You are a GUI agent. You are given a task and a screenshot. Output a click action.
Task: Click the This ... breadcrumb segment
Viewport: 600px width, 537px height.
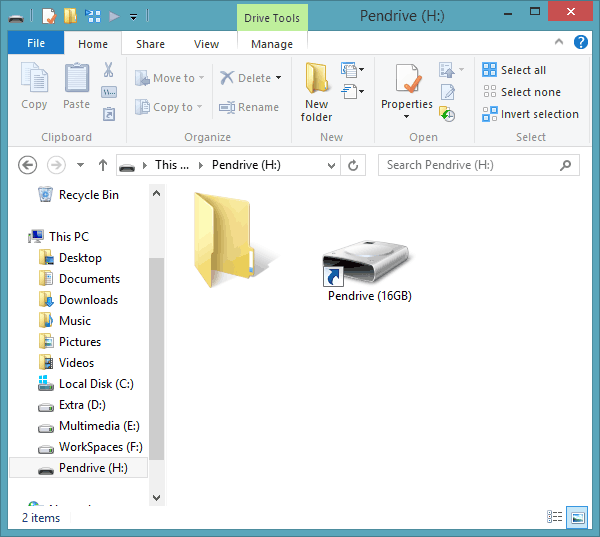(x=172, y=165)
